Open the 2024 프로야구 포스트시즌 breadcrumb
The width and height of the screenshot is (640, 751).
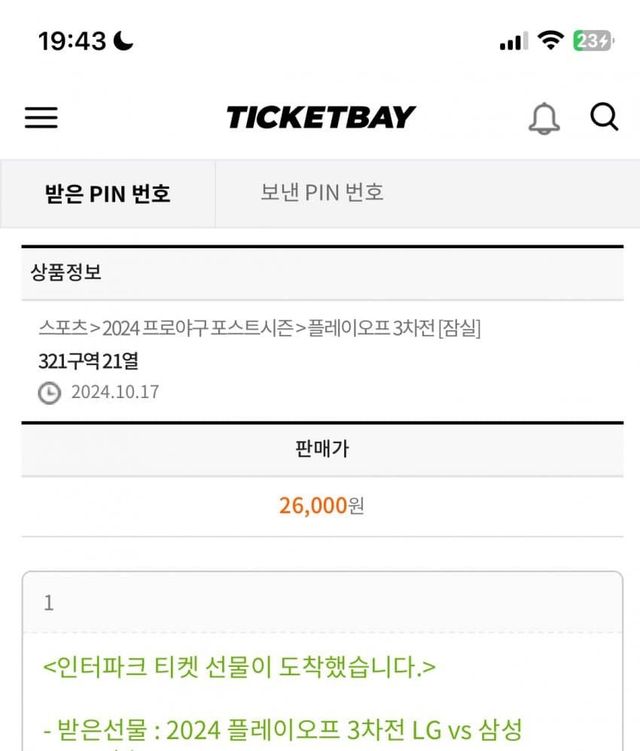tap(198, 328)
